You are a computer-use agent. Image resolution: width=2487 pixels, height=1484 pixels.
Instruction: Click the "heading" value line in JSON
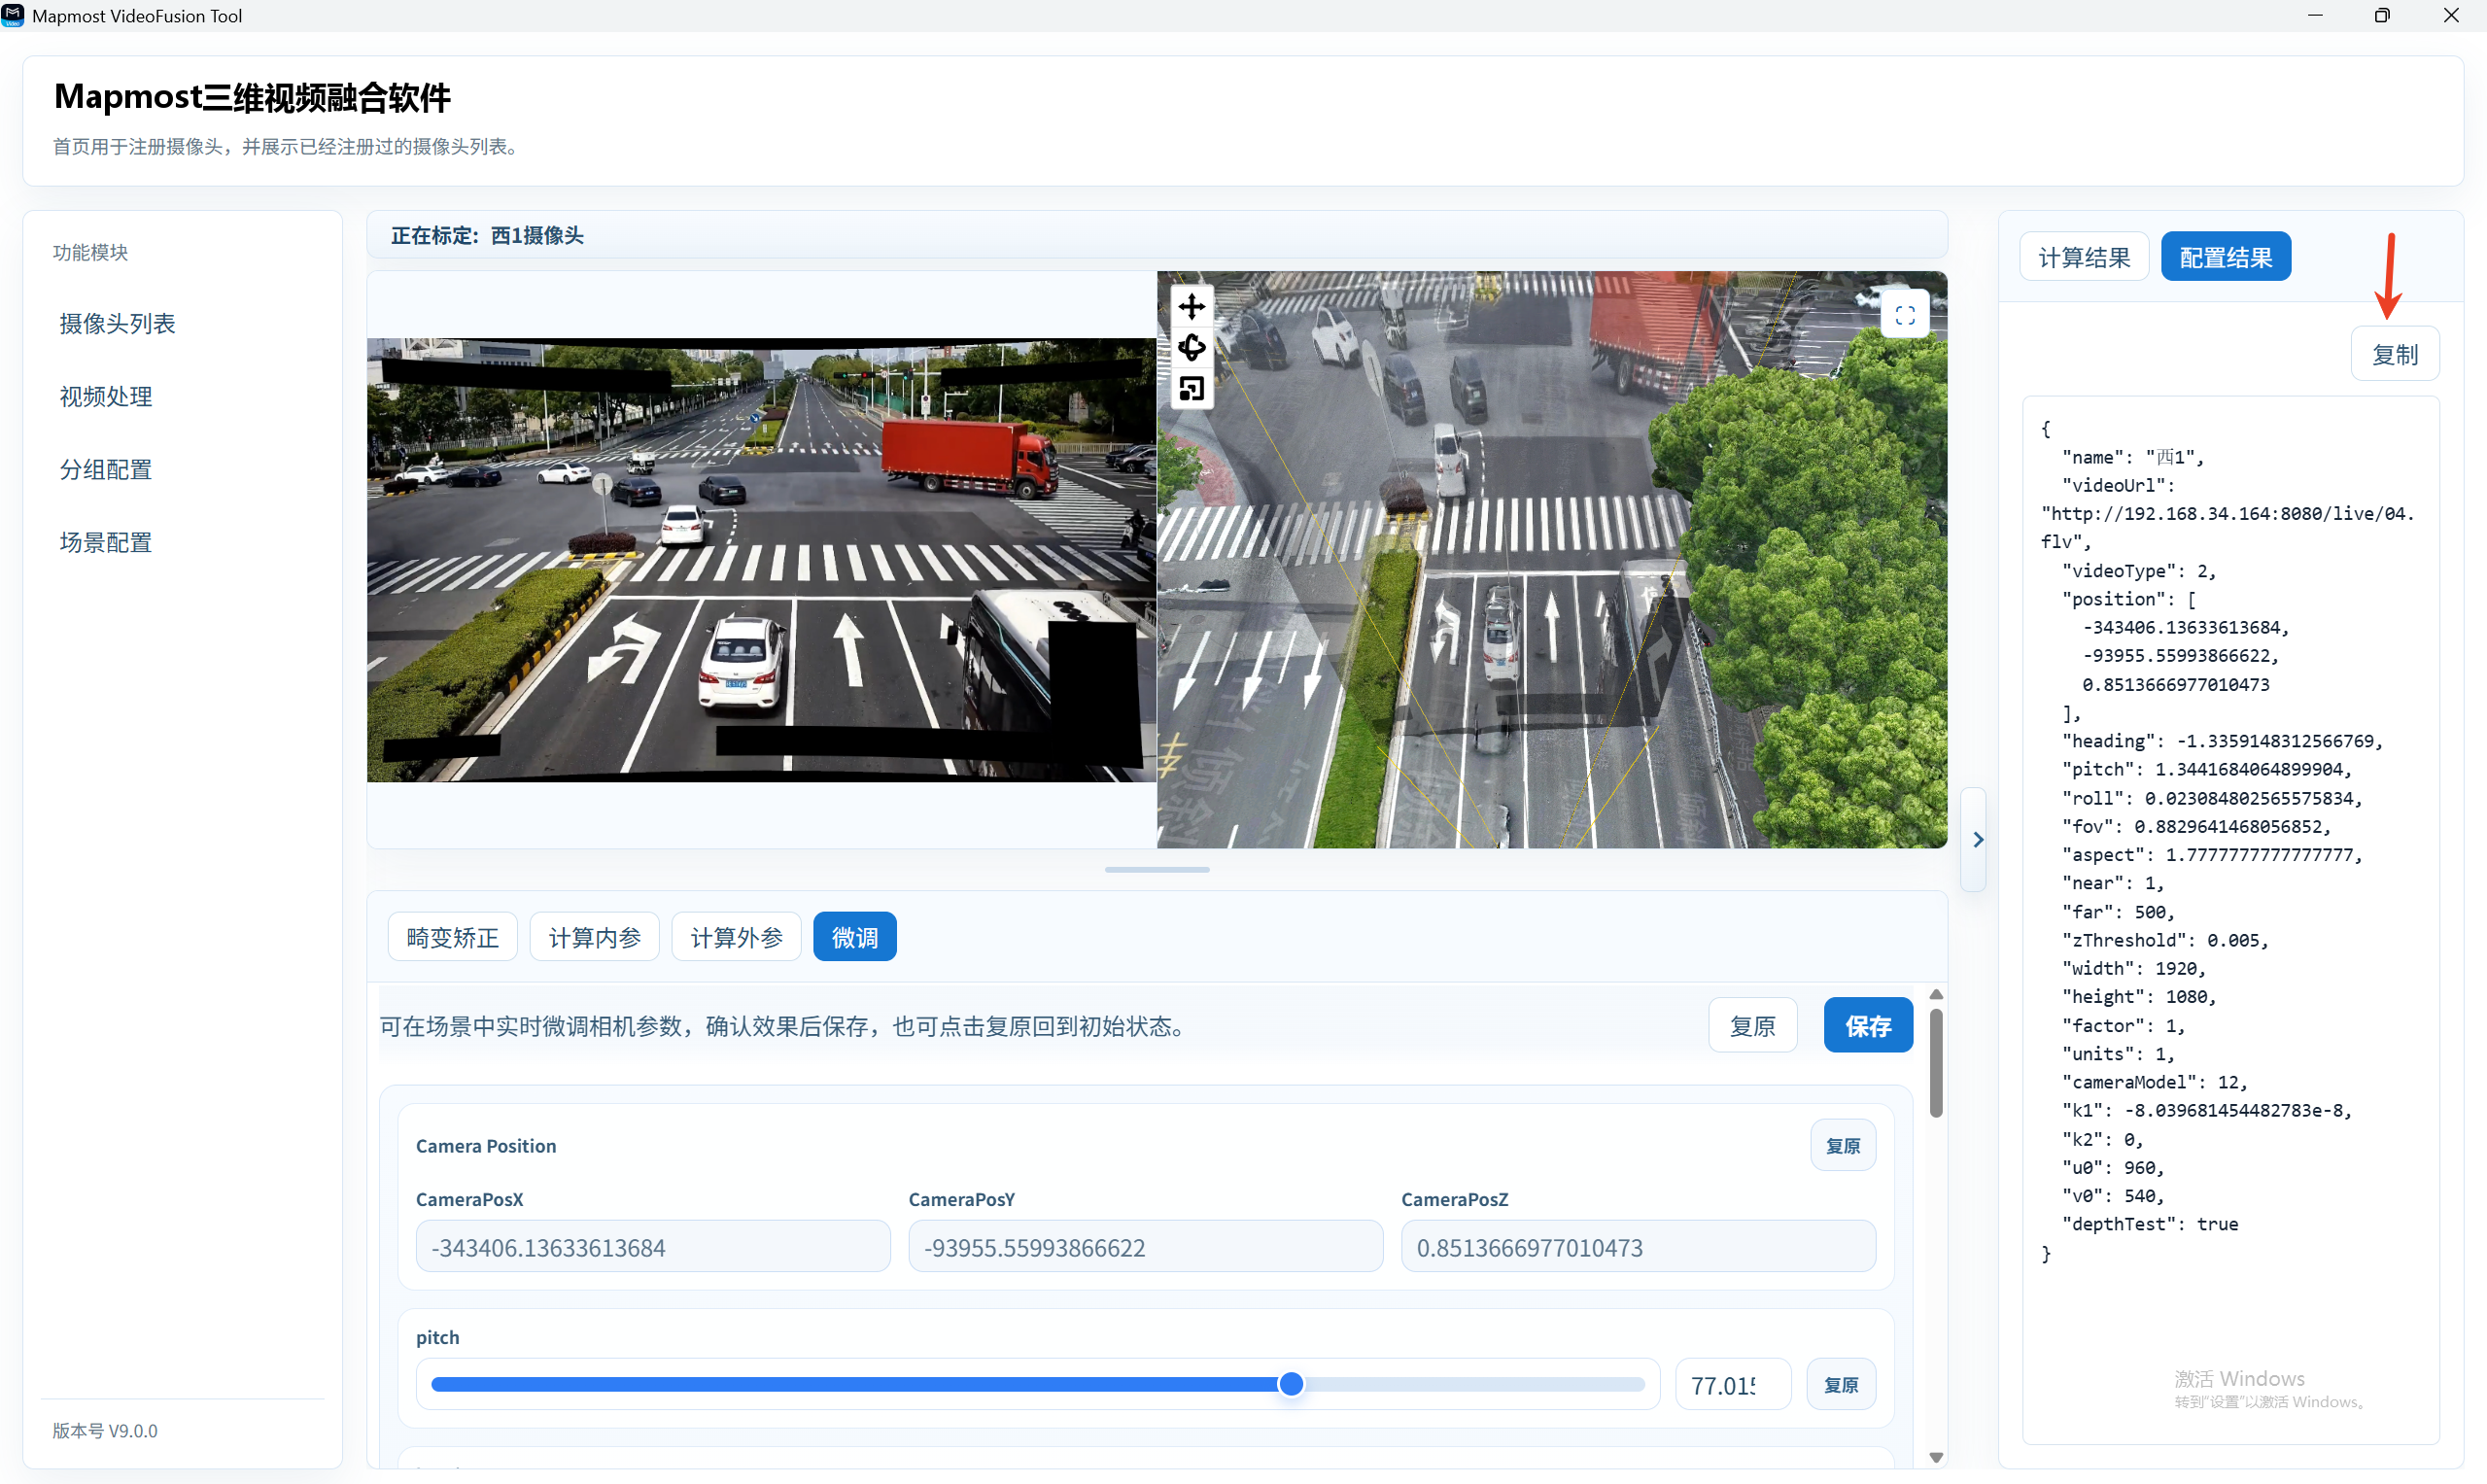pyautogui.click(x=2222, y=741)
